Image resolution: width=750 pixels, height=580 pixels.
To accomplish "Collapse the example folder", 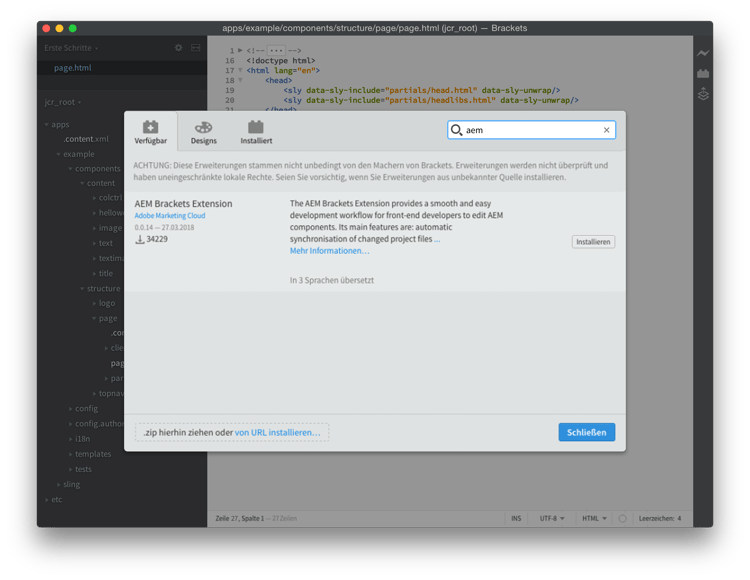I will (59, 154).
